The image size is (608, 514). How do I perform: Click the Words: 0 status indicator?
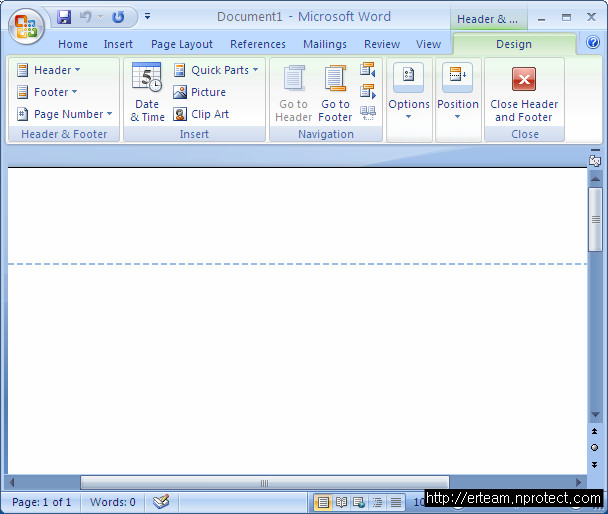(113, 502)
